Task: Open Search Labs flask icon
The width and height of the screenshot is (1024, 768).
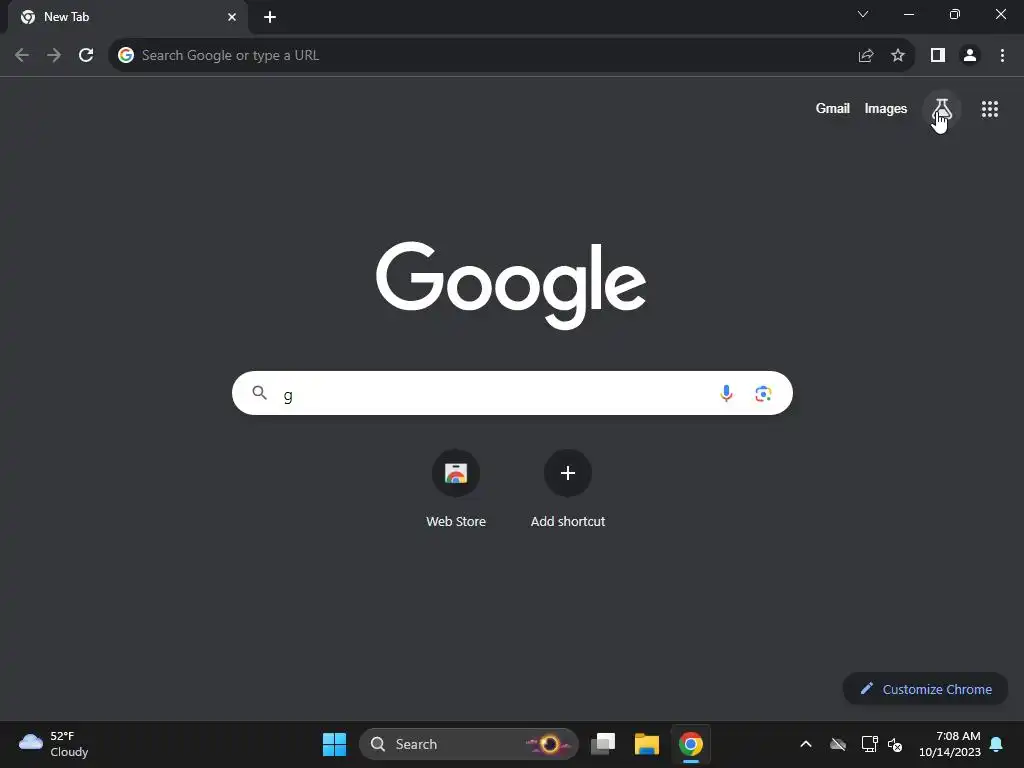Action: (x=942, y=109)
